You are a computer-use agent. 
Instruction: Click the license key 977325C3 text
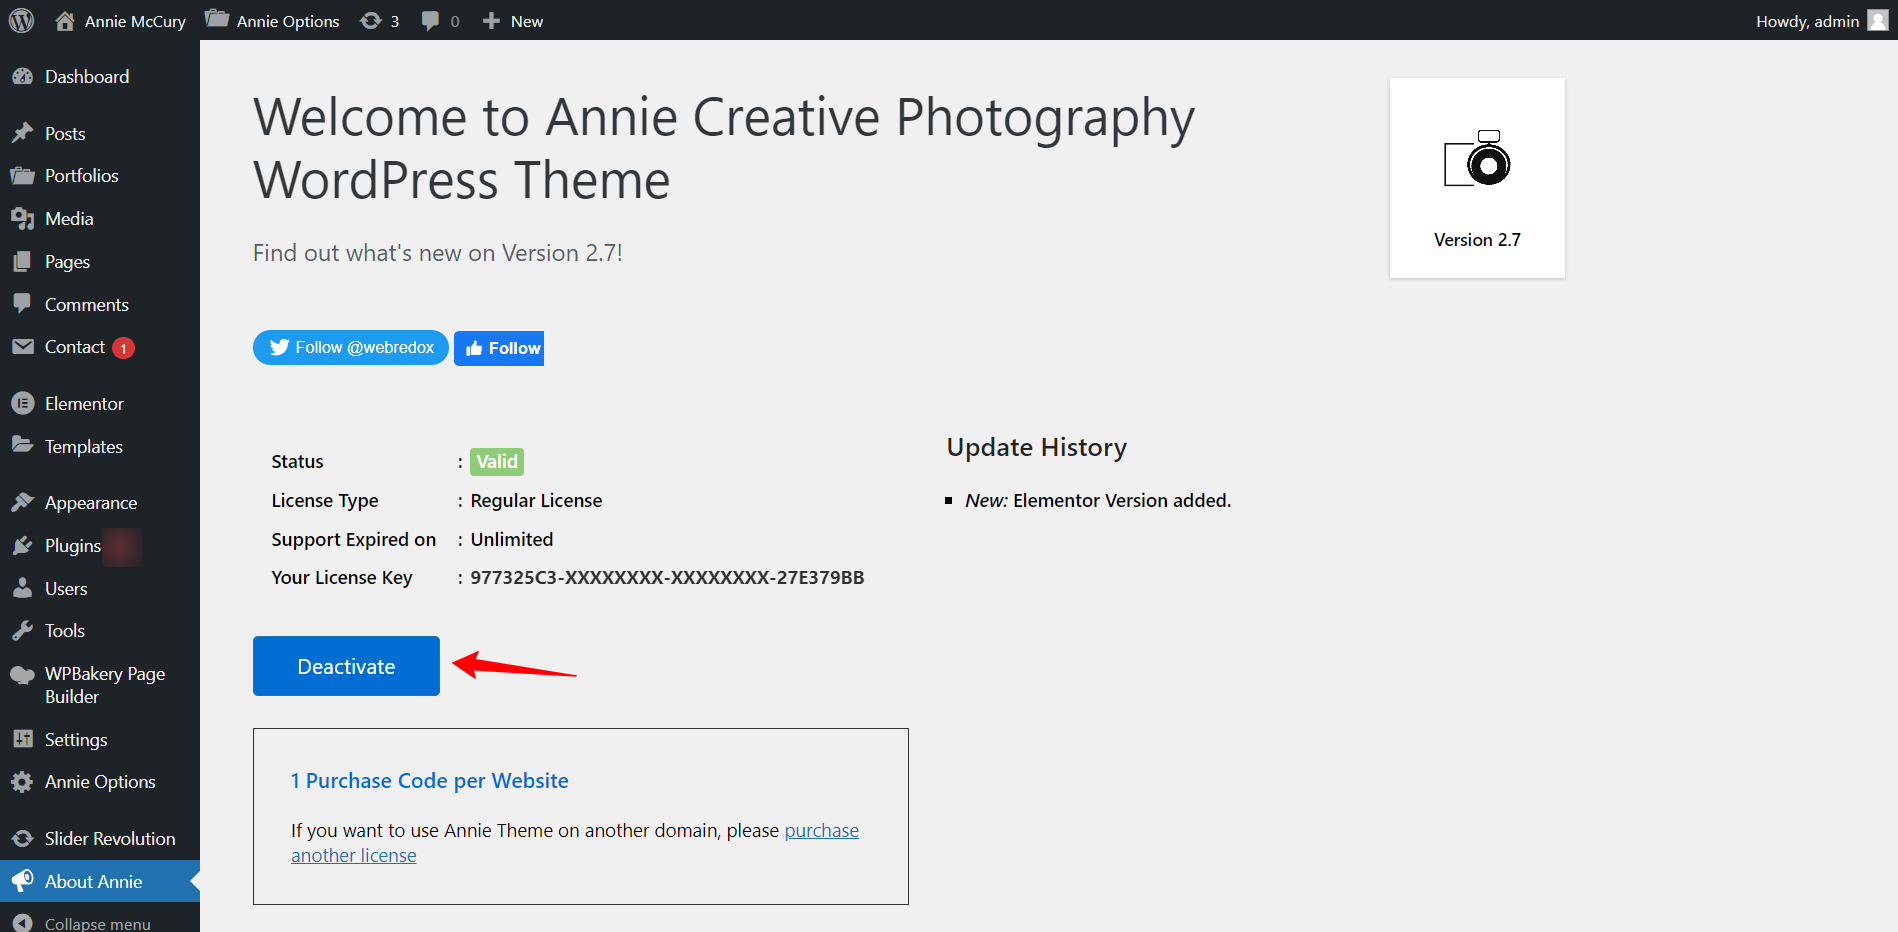coord(667,577)
